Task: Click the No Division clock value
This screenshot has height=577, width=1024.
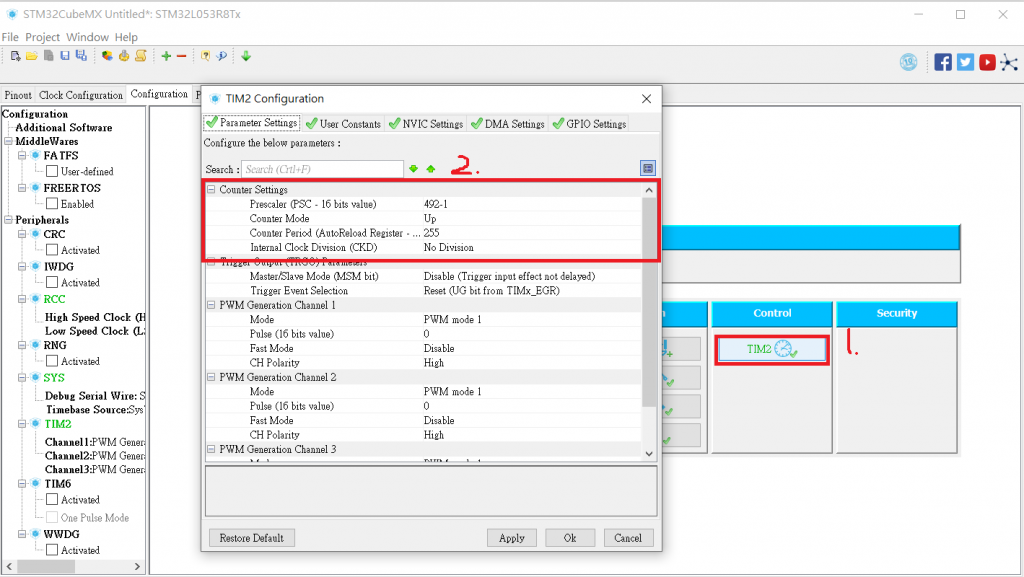Action: (449, 247)
